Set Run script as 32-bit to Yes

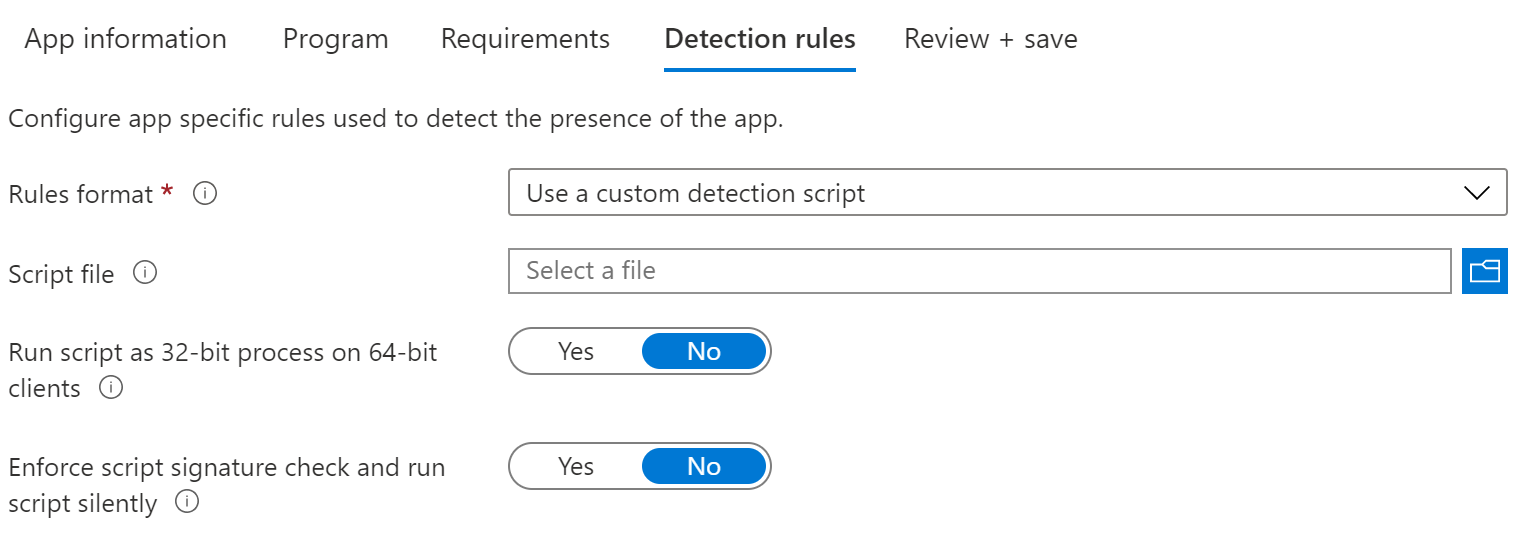576,352
